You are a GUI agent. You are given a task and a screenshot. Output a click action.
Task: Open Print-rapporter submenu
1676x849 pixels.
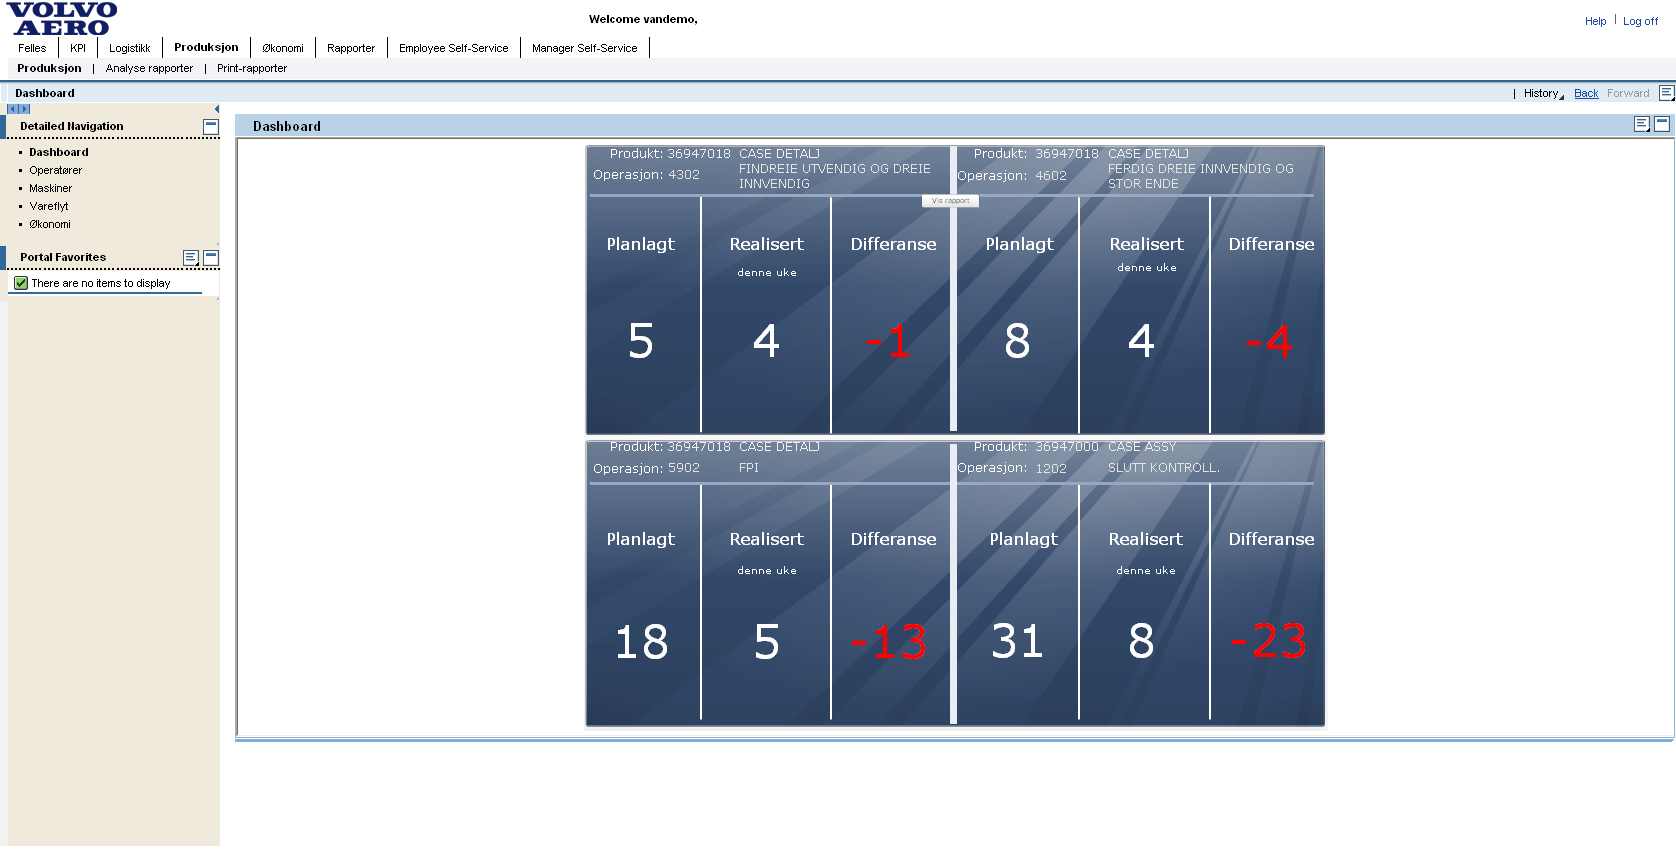(252, 69)
